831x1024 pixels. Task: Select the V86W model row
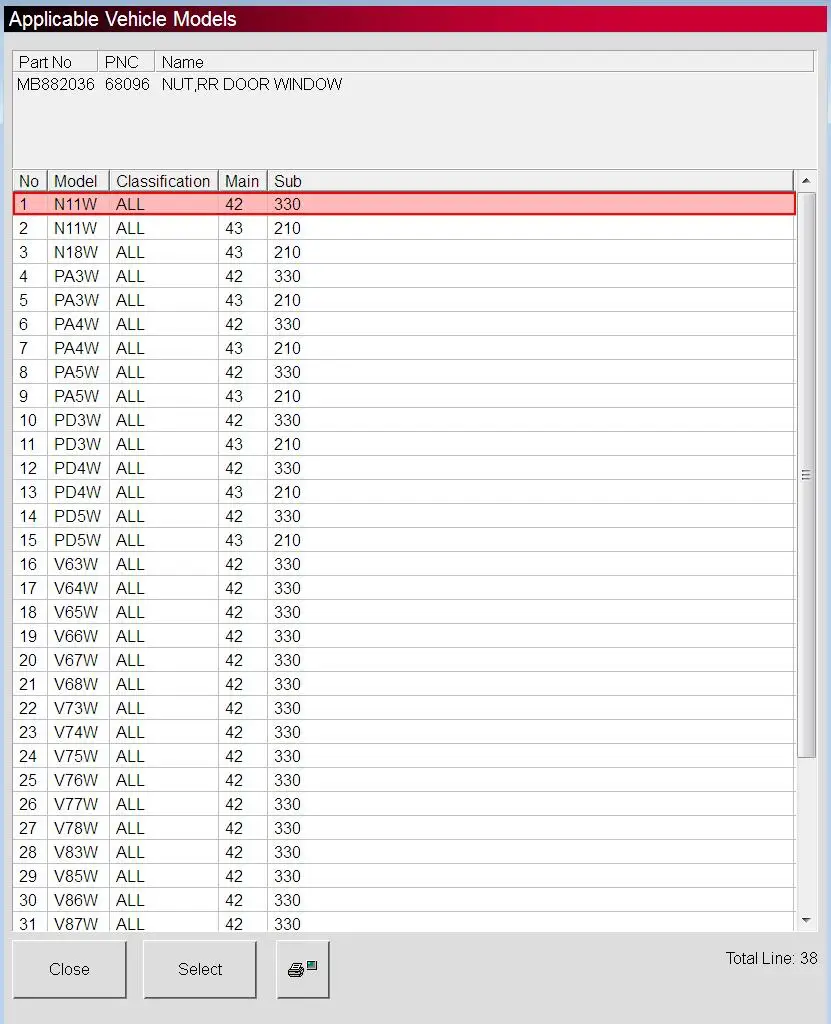click(x=404, y=901)
